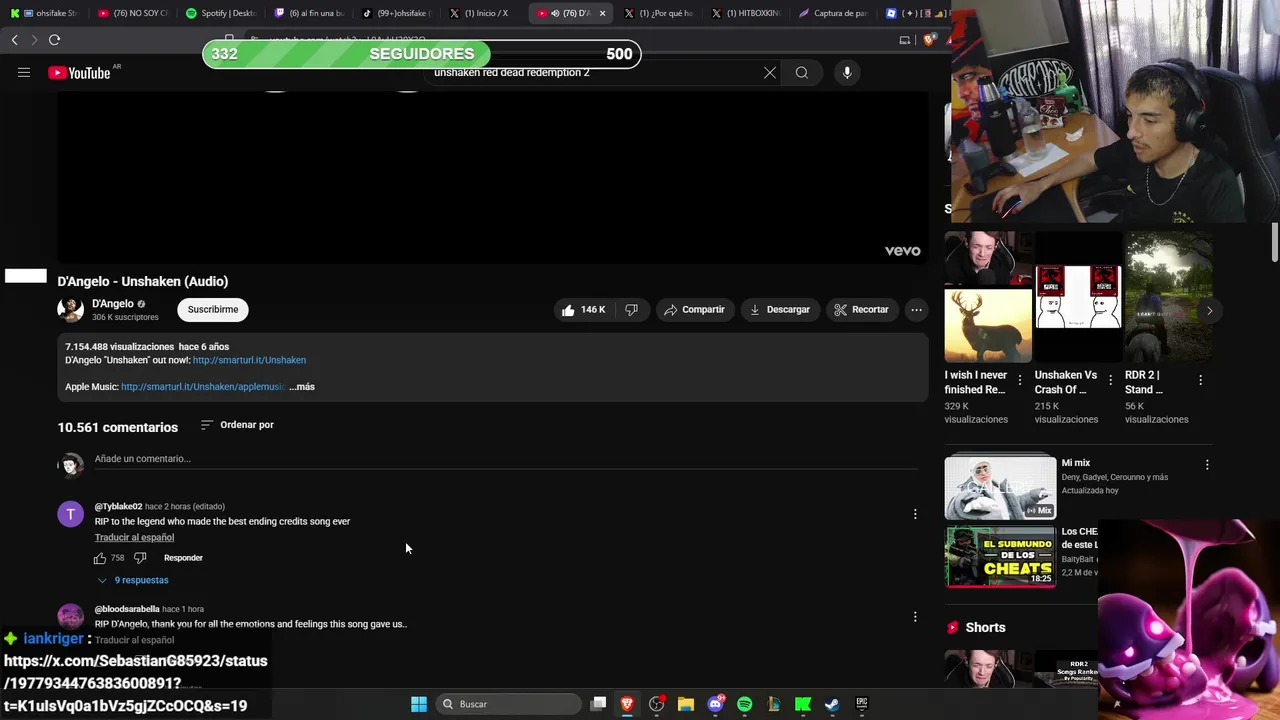
Task: Open Steam from the taskbar
Action: 832,704
